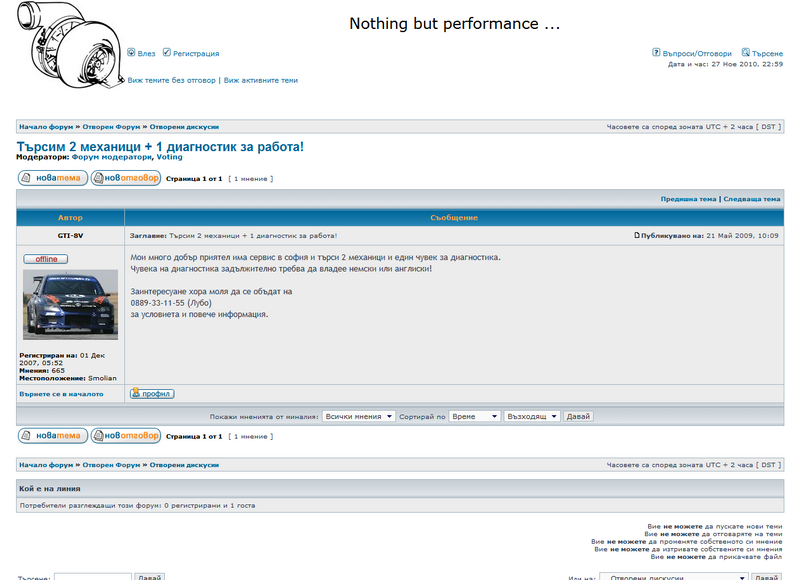The height and width of the screenshot is (580, 800).
Task: Open Отворен Форум in top breadcrumb
Action: [111, 127]
